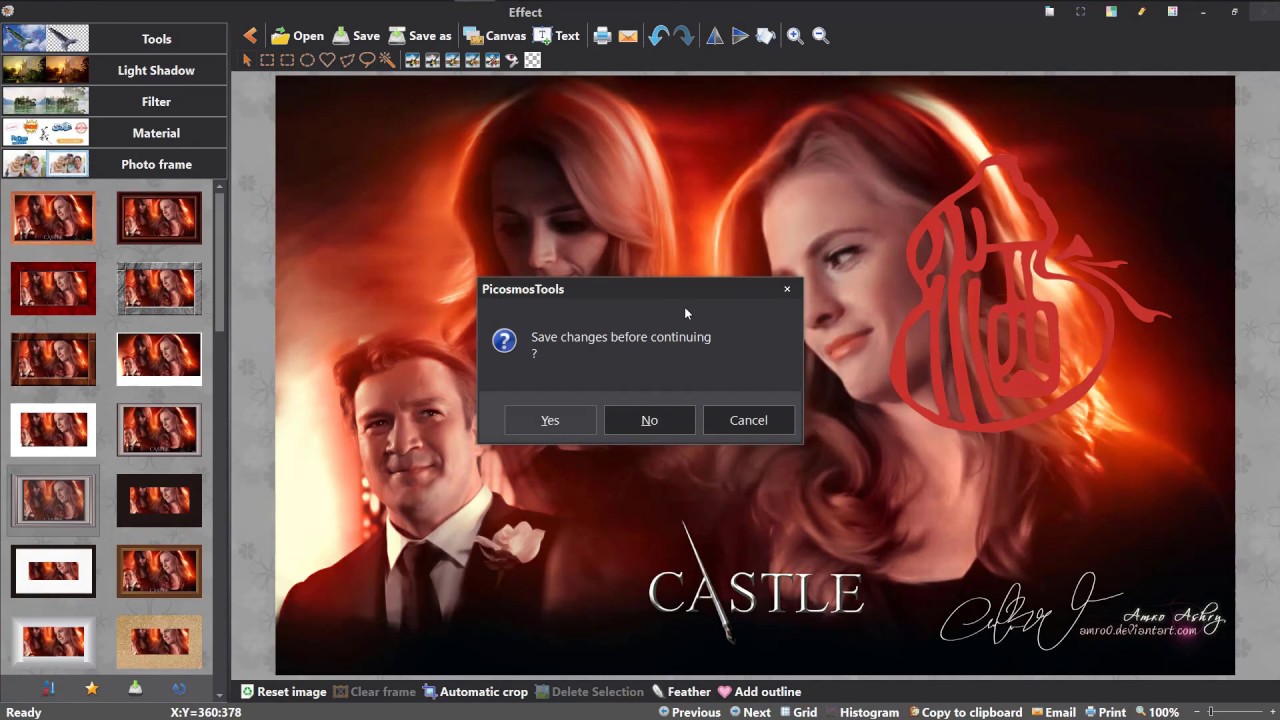Select the first orange photo frame thumbnail
Screen dimensions: 1280x720
(53, 218)
